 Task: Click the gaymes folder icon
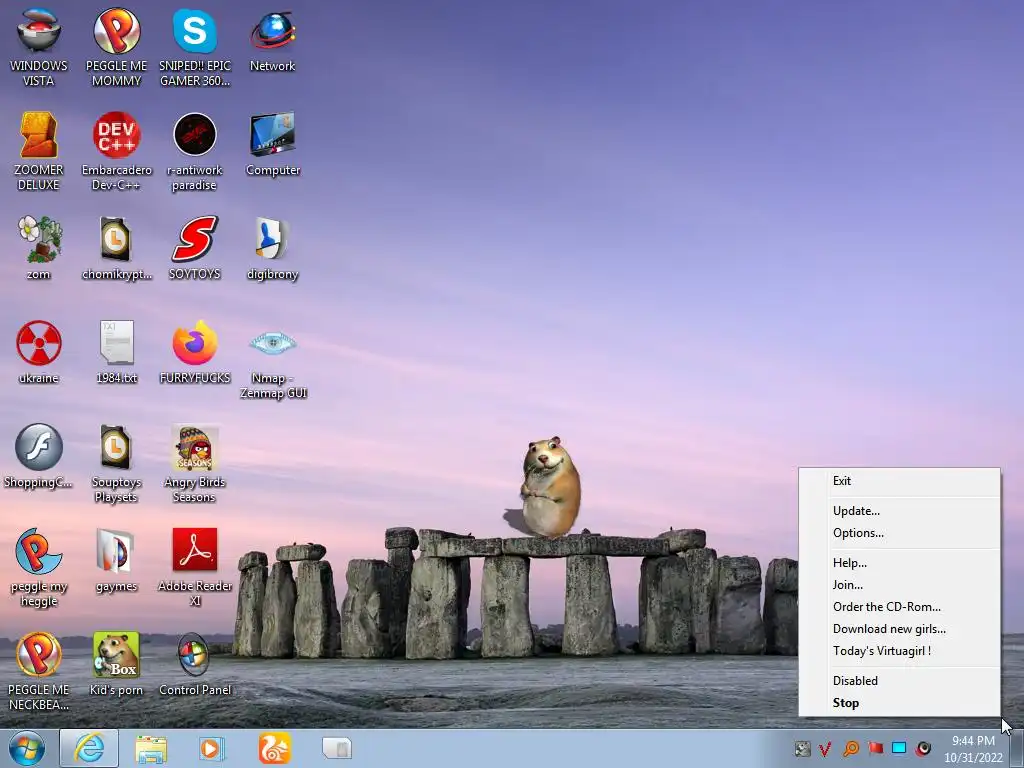tap(116, 560)
